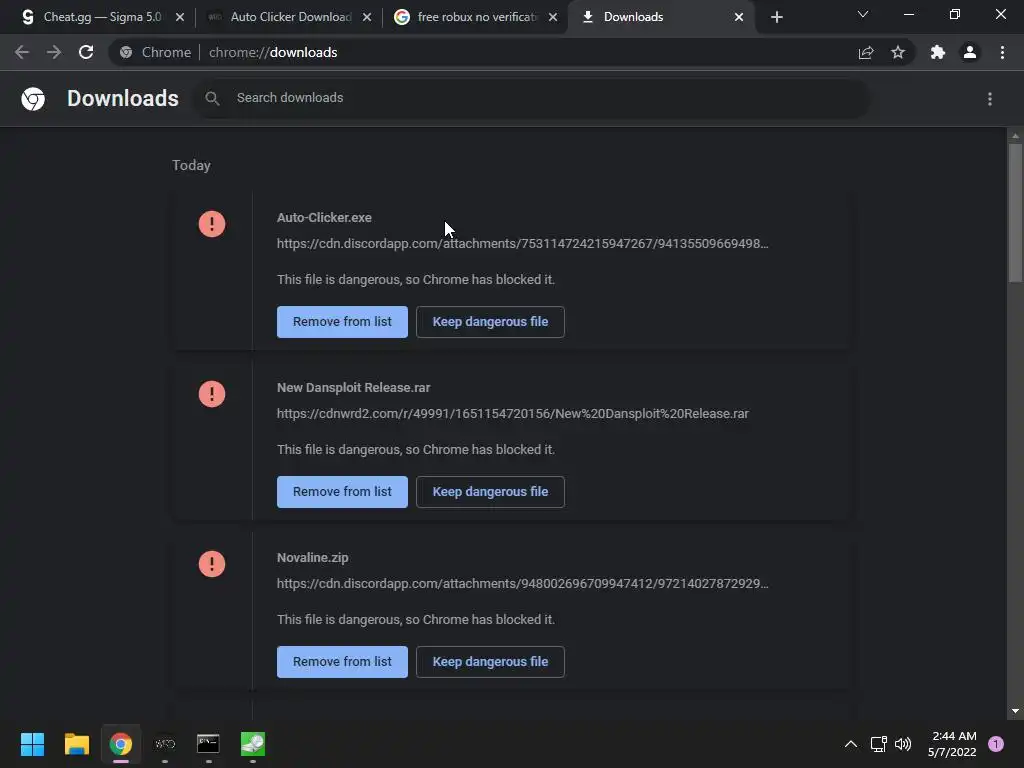1024x768 pixels.
Task: Show hidden system tray icons
Action: (851, 744)
